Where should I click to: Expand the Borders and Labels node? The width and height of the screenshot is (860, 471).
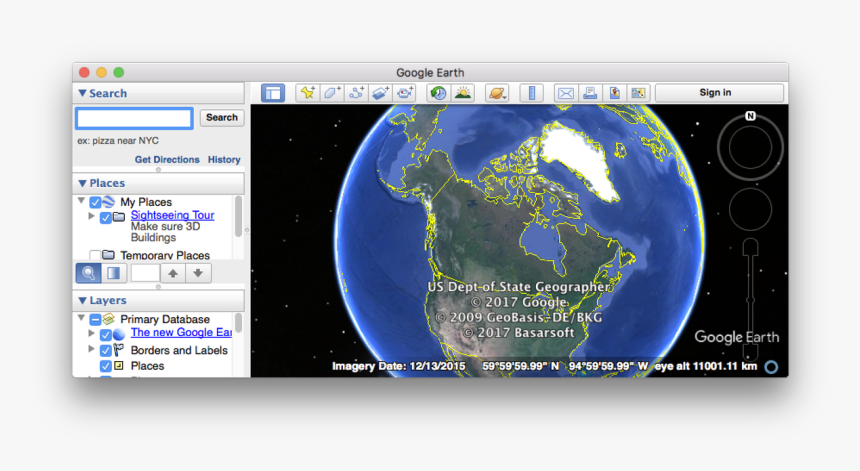[x=92, y=349]
